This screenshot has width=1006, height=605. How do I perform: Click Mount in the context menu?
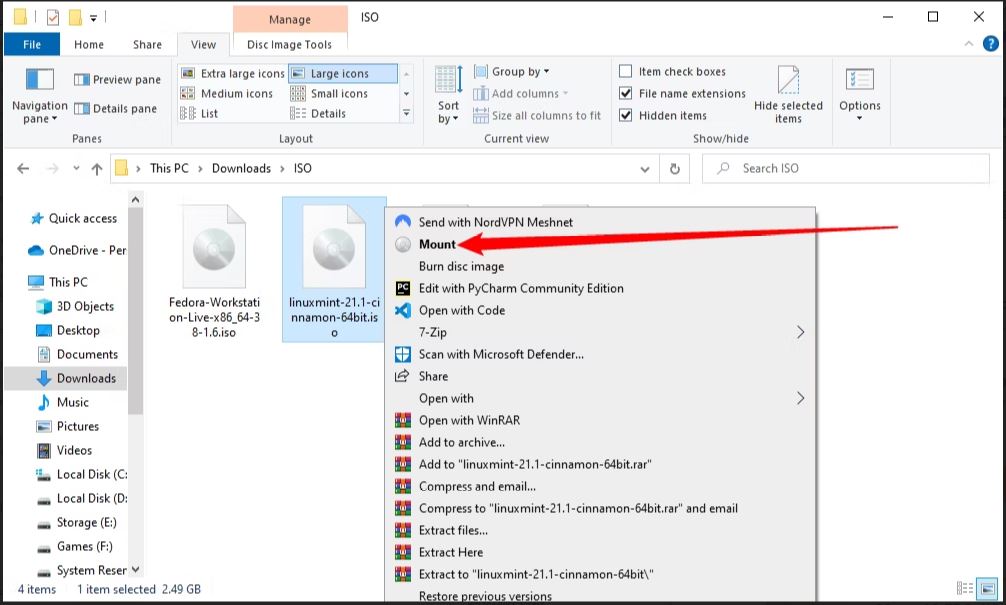tap(437, 244)
